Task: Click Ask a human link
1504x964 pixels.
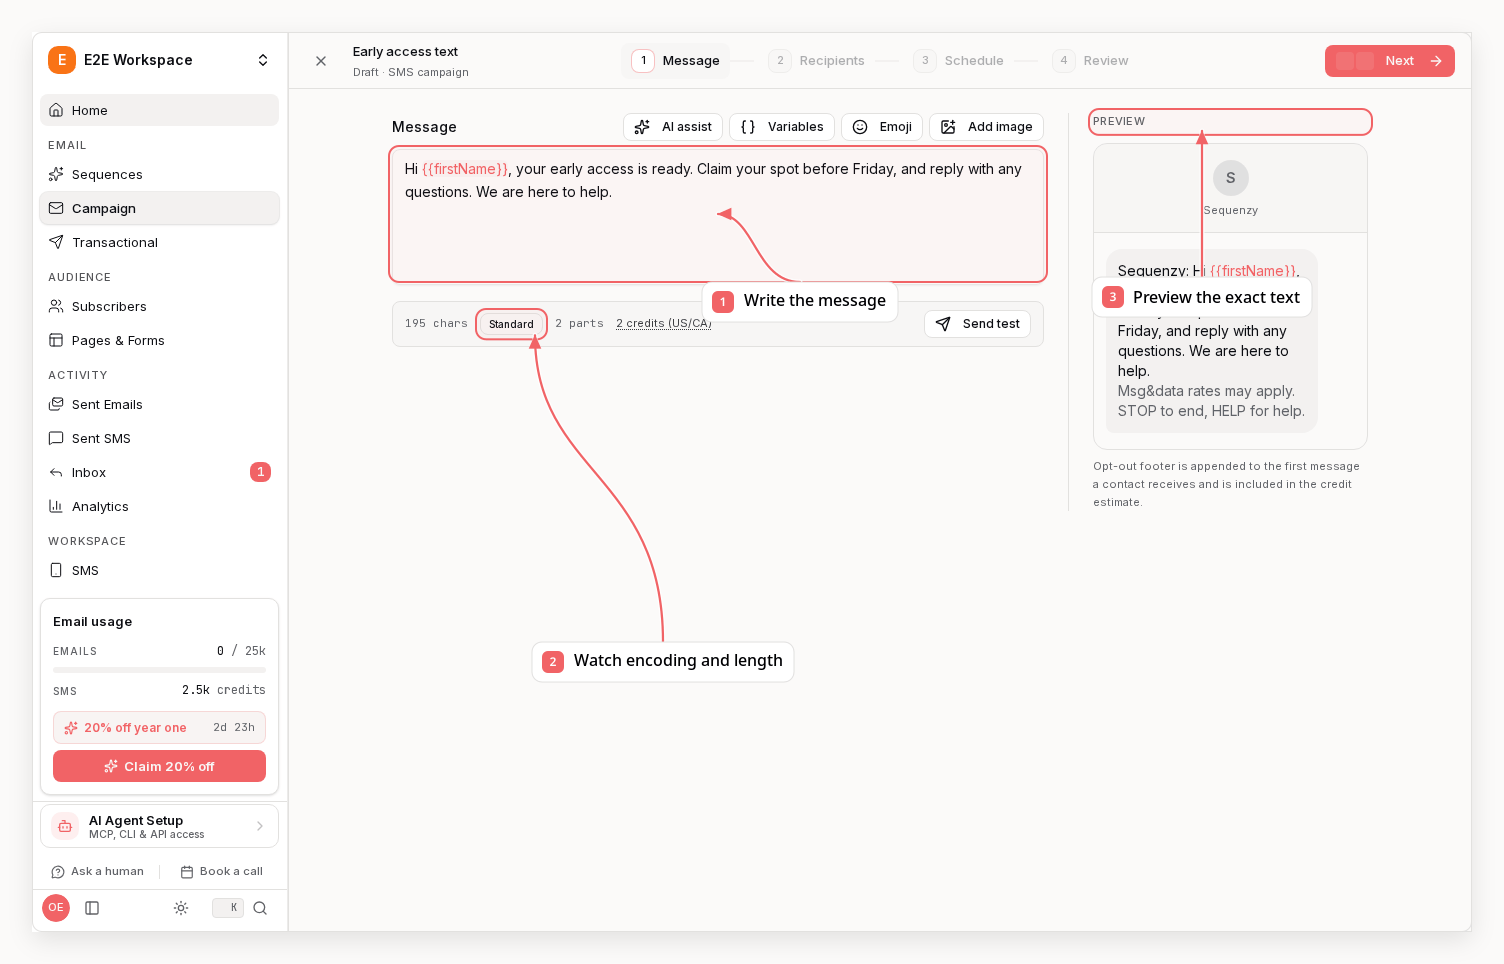Action: [98, 871]
